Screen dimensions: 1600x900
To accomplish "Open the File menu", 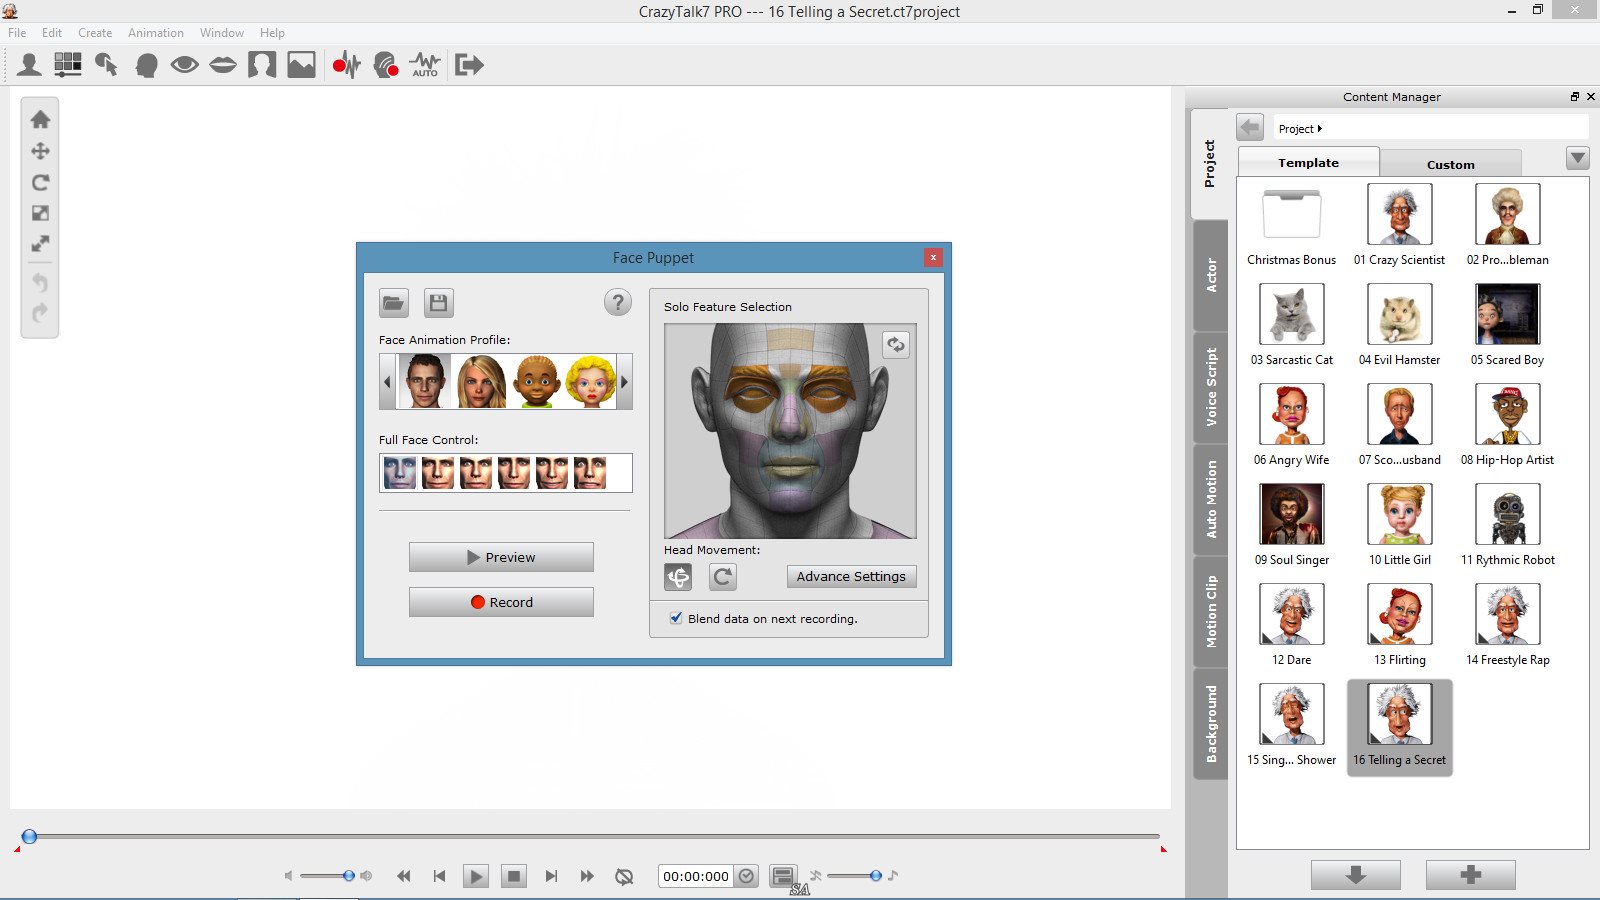I will coord(17,33).
